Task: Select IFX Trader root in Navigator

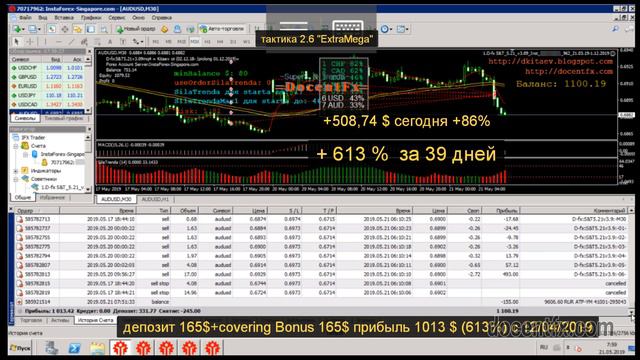Action: (x=29, y=138)
